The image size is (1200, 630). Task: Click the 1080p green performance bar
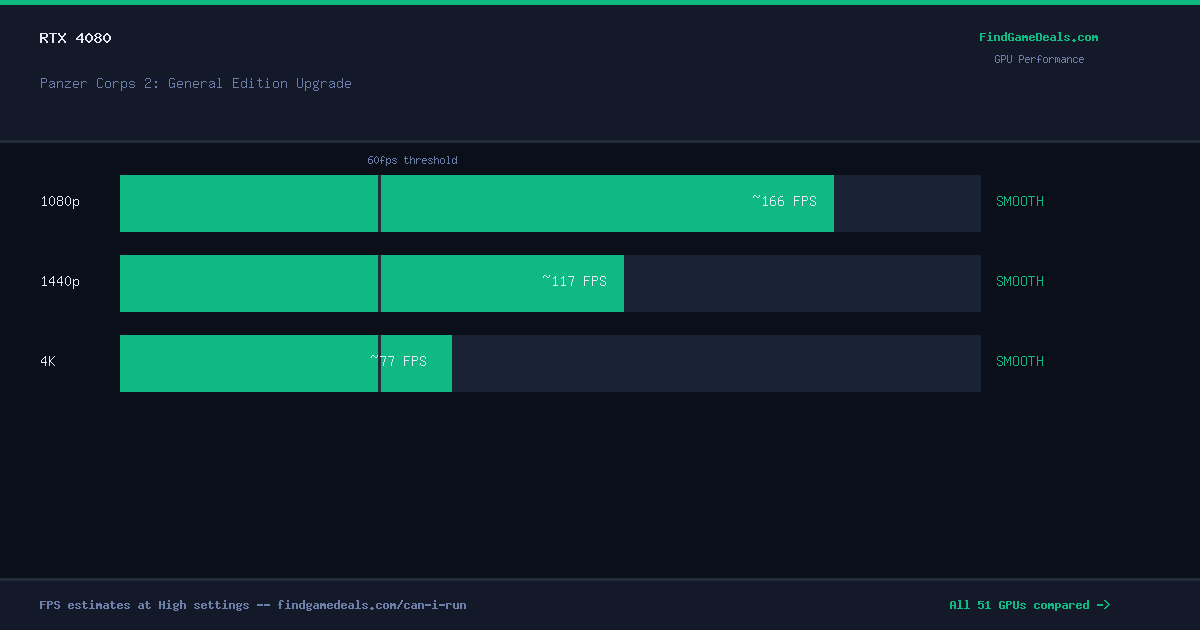(477, 203)
